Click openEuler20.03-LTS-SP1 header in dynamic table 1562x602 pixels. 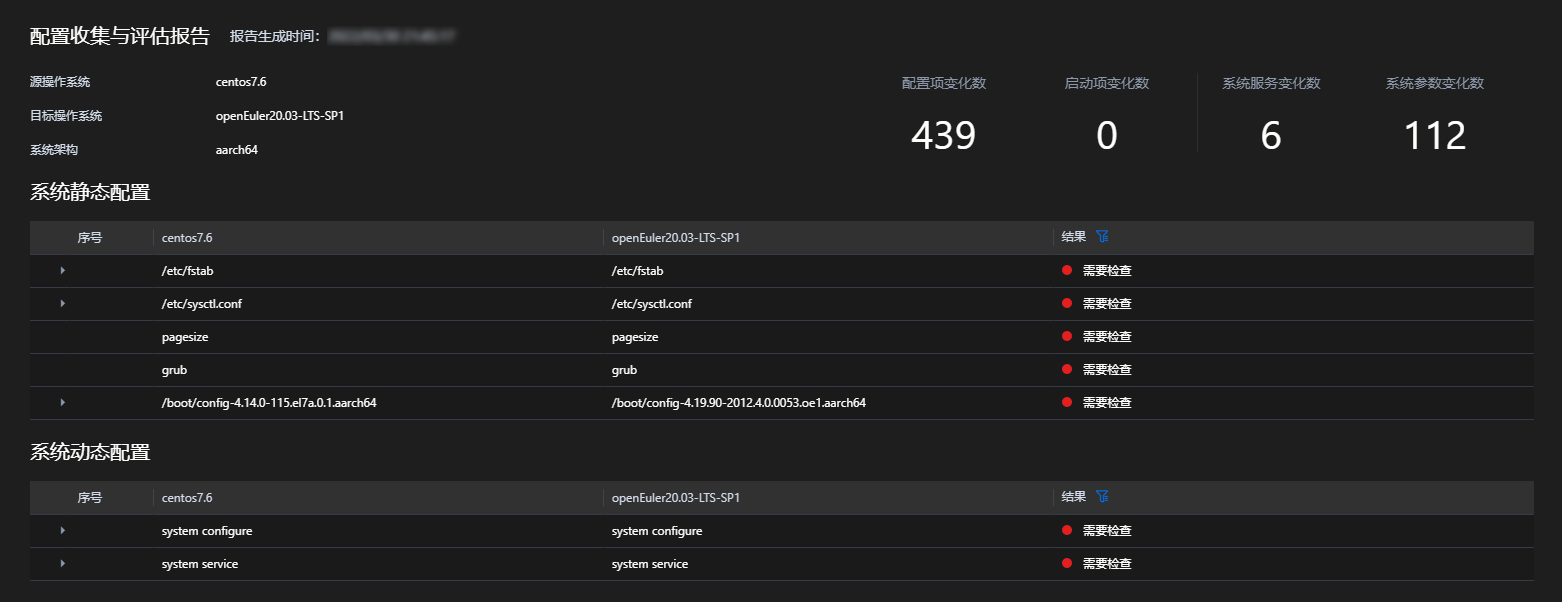tap(675, 498)
